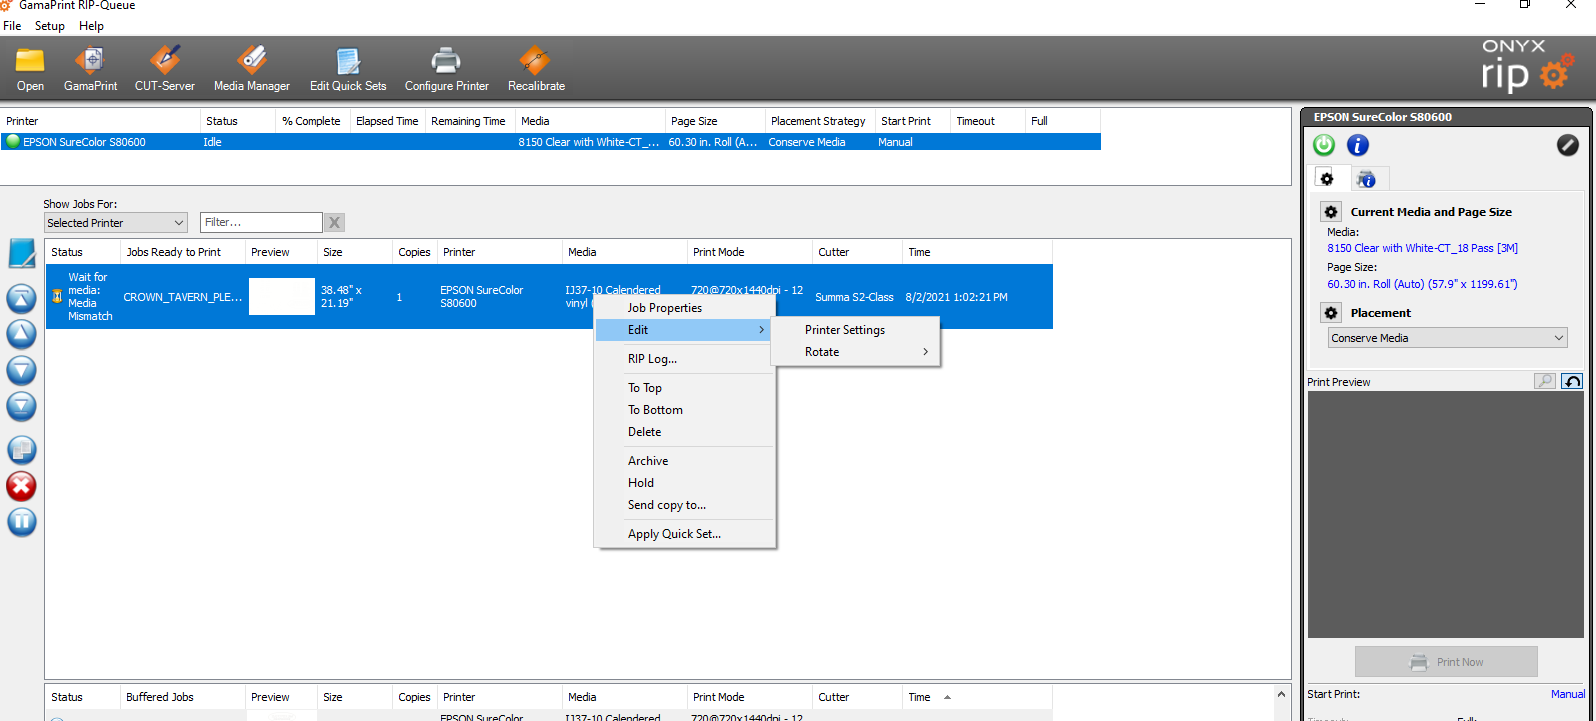
Task: Click the Manual start print link
Action: point(1567,694)
